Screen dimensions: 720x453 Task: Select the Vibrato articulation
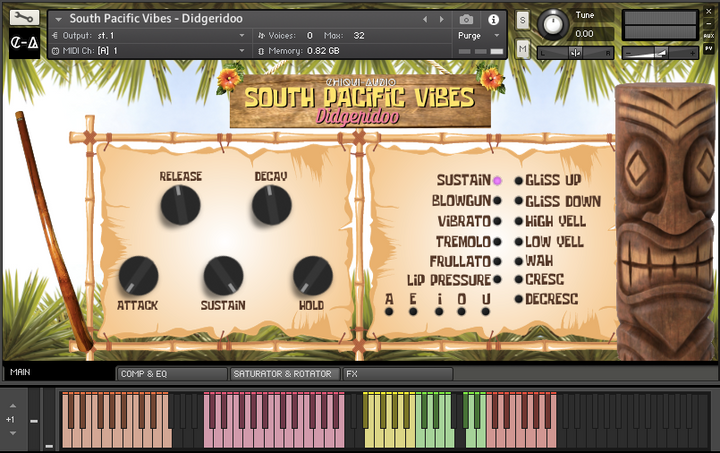click(497, 221)
